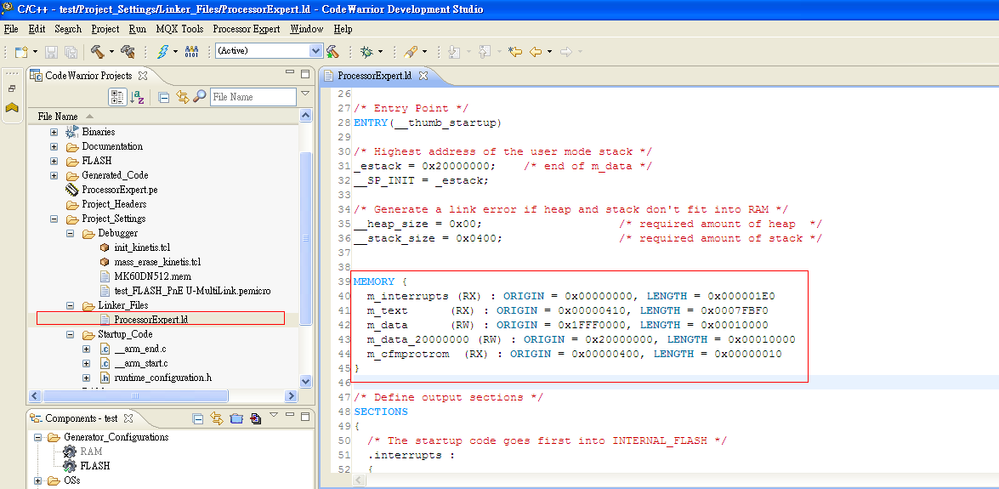The width and height of the screenshot is (999, 489).
Task: Click the restore icon in left side strip
Action: click(11, 89)
